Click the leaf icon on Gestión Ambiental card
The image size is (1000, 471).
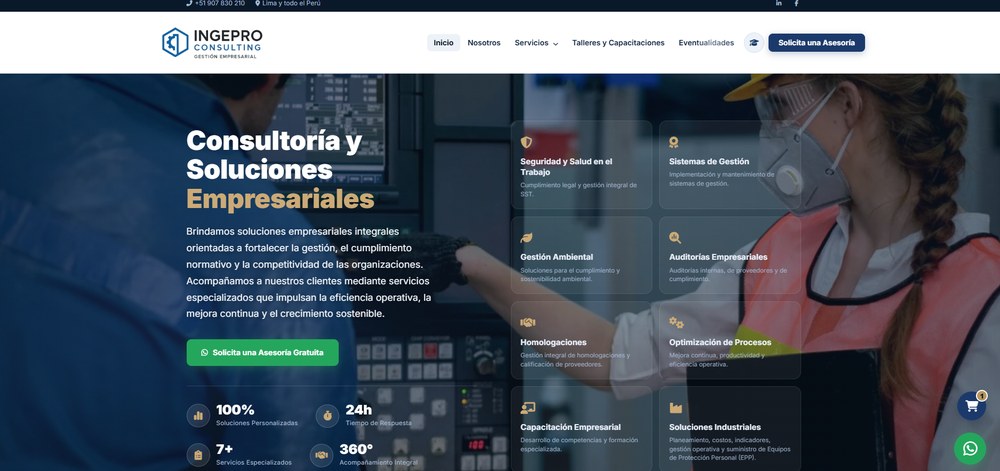[526, 238]
